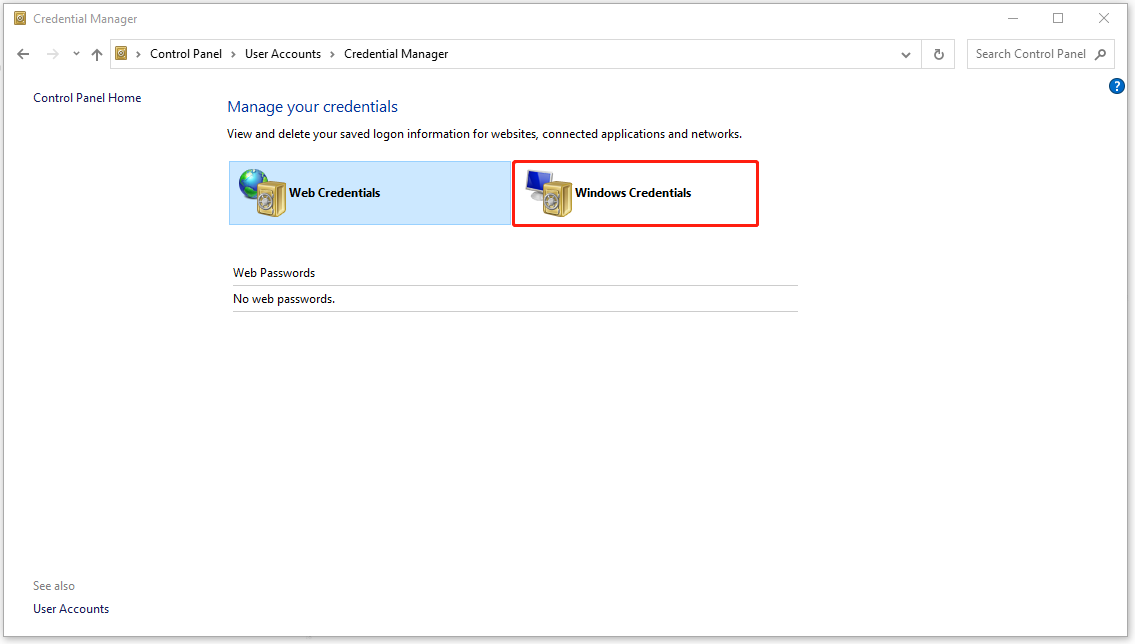The width and height of the screenshot is (1135, 644).
Task: Click the Search Control Panel input field
Action: pyautogui.click(x=1030, y=53)
